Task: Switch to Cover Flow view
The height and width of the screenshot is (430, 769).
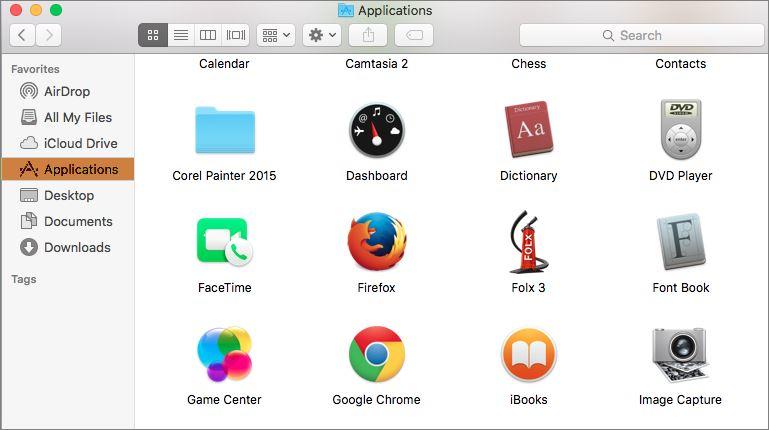Action: [x=235, y=35]
